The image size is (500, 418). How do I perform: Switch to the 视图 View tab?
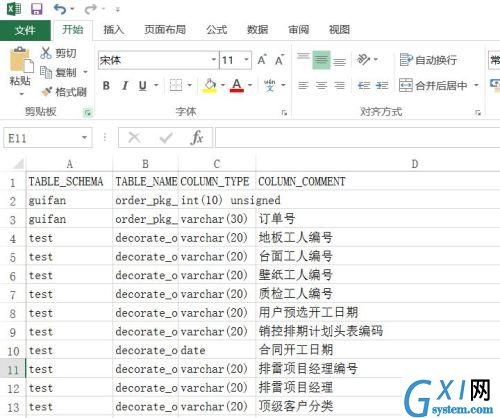(339, 30)
